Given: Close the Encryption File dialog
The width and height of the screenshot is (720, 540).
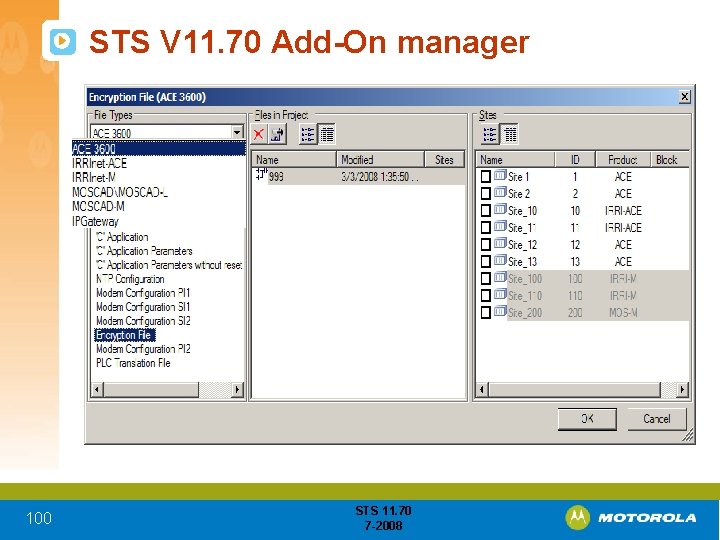Looking at the screenshot, I should click(x=684, y=97).
